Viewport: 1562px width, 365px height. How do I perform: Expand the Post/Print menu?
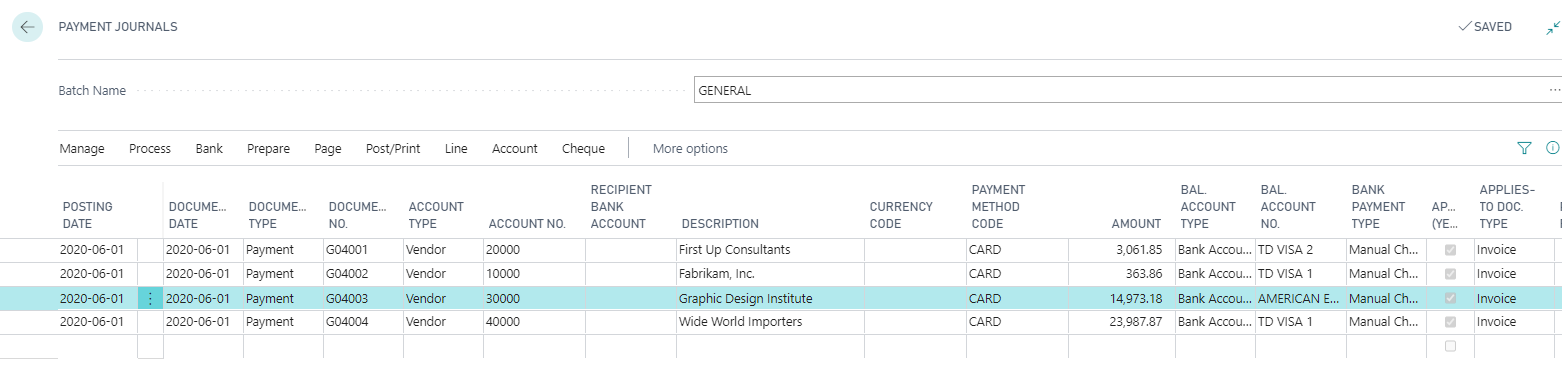tap(393, 149)
